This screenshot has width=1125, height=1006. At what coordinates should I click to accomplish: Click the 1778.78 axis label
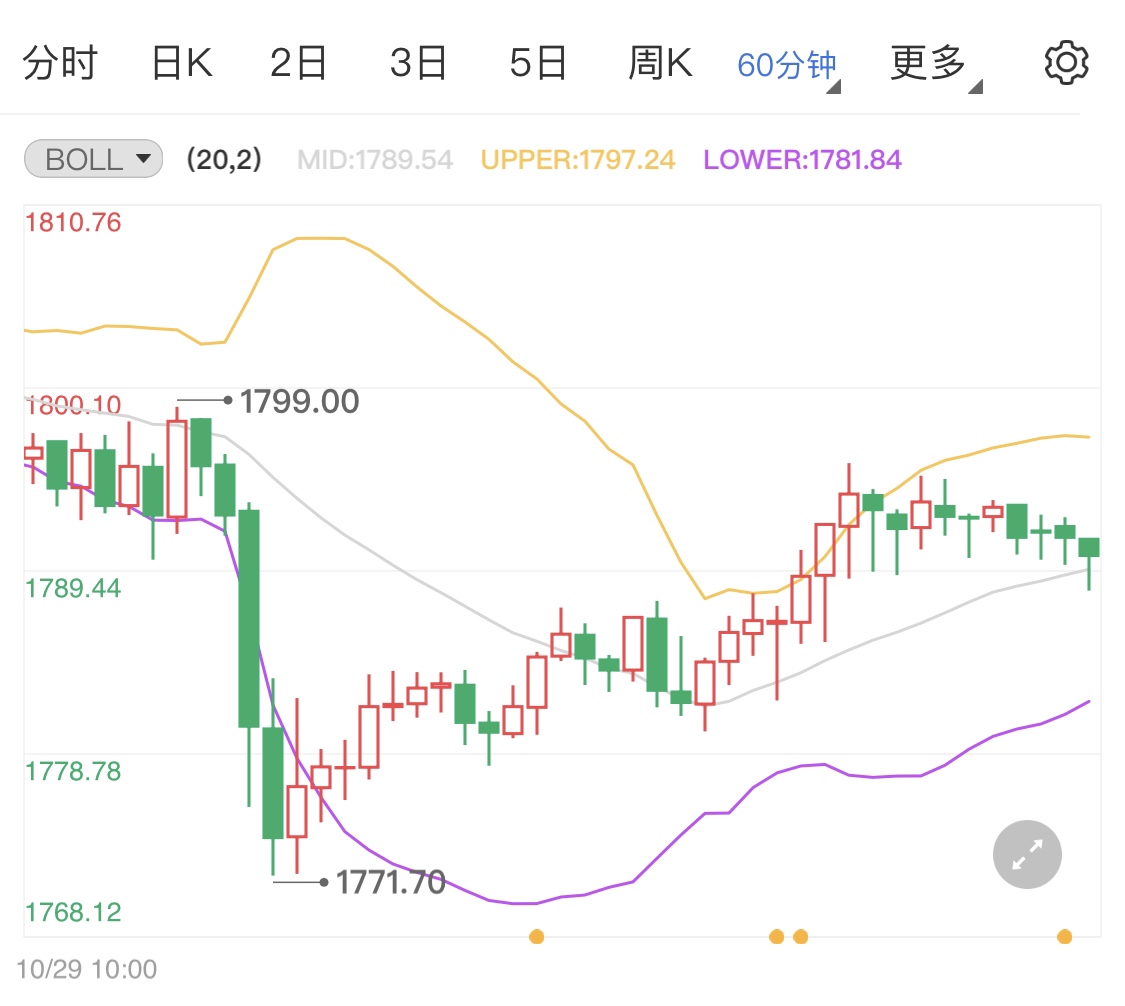(73, 771)
